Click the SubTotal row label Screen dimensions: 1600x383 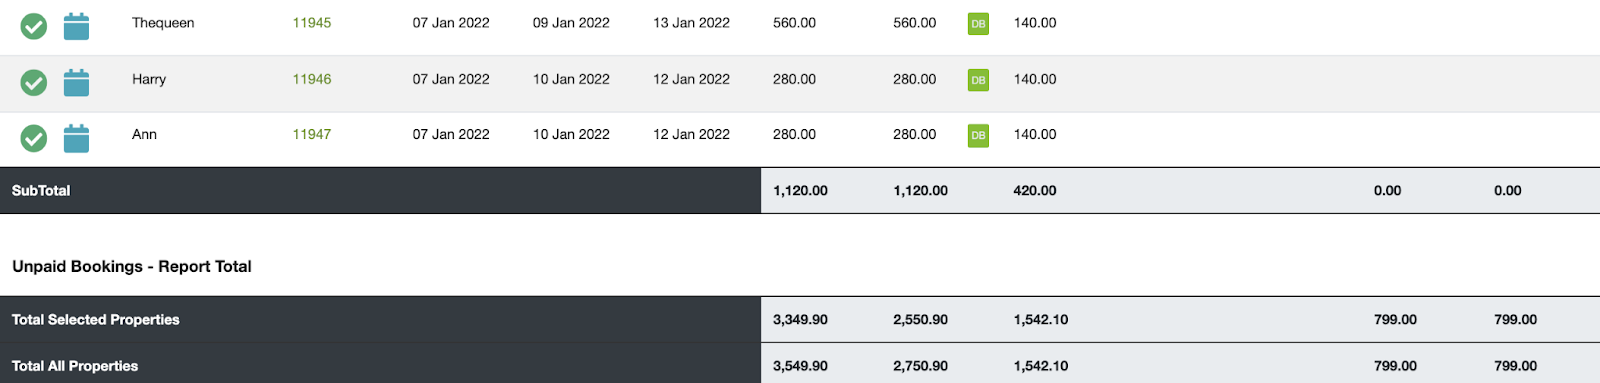point(41,190)
